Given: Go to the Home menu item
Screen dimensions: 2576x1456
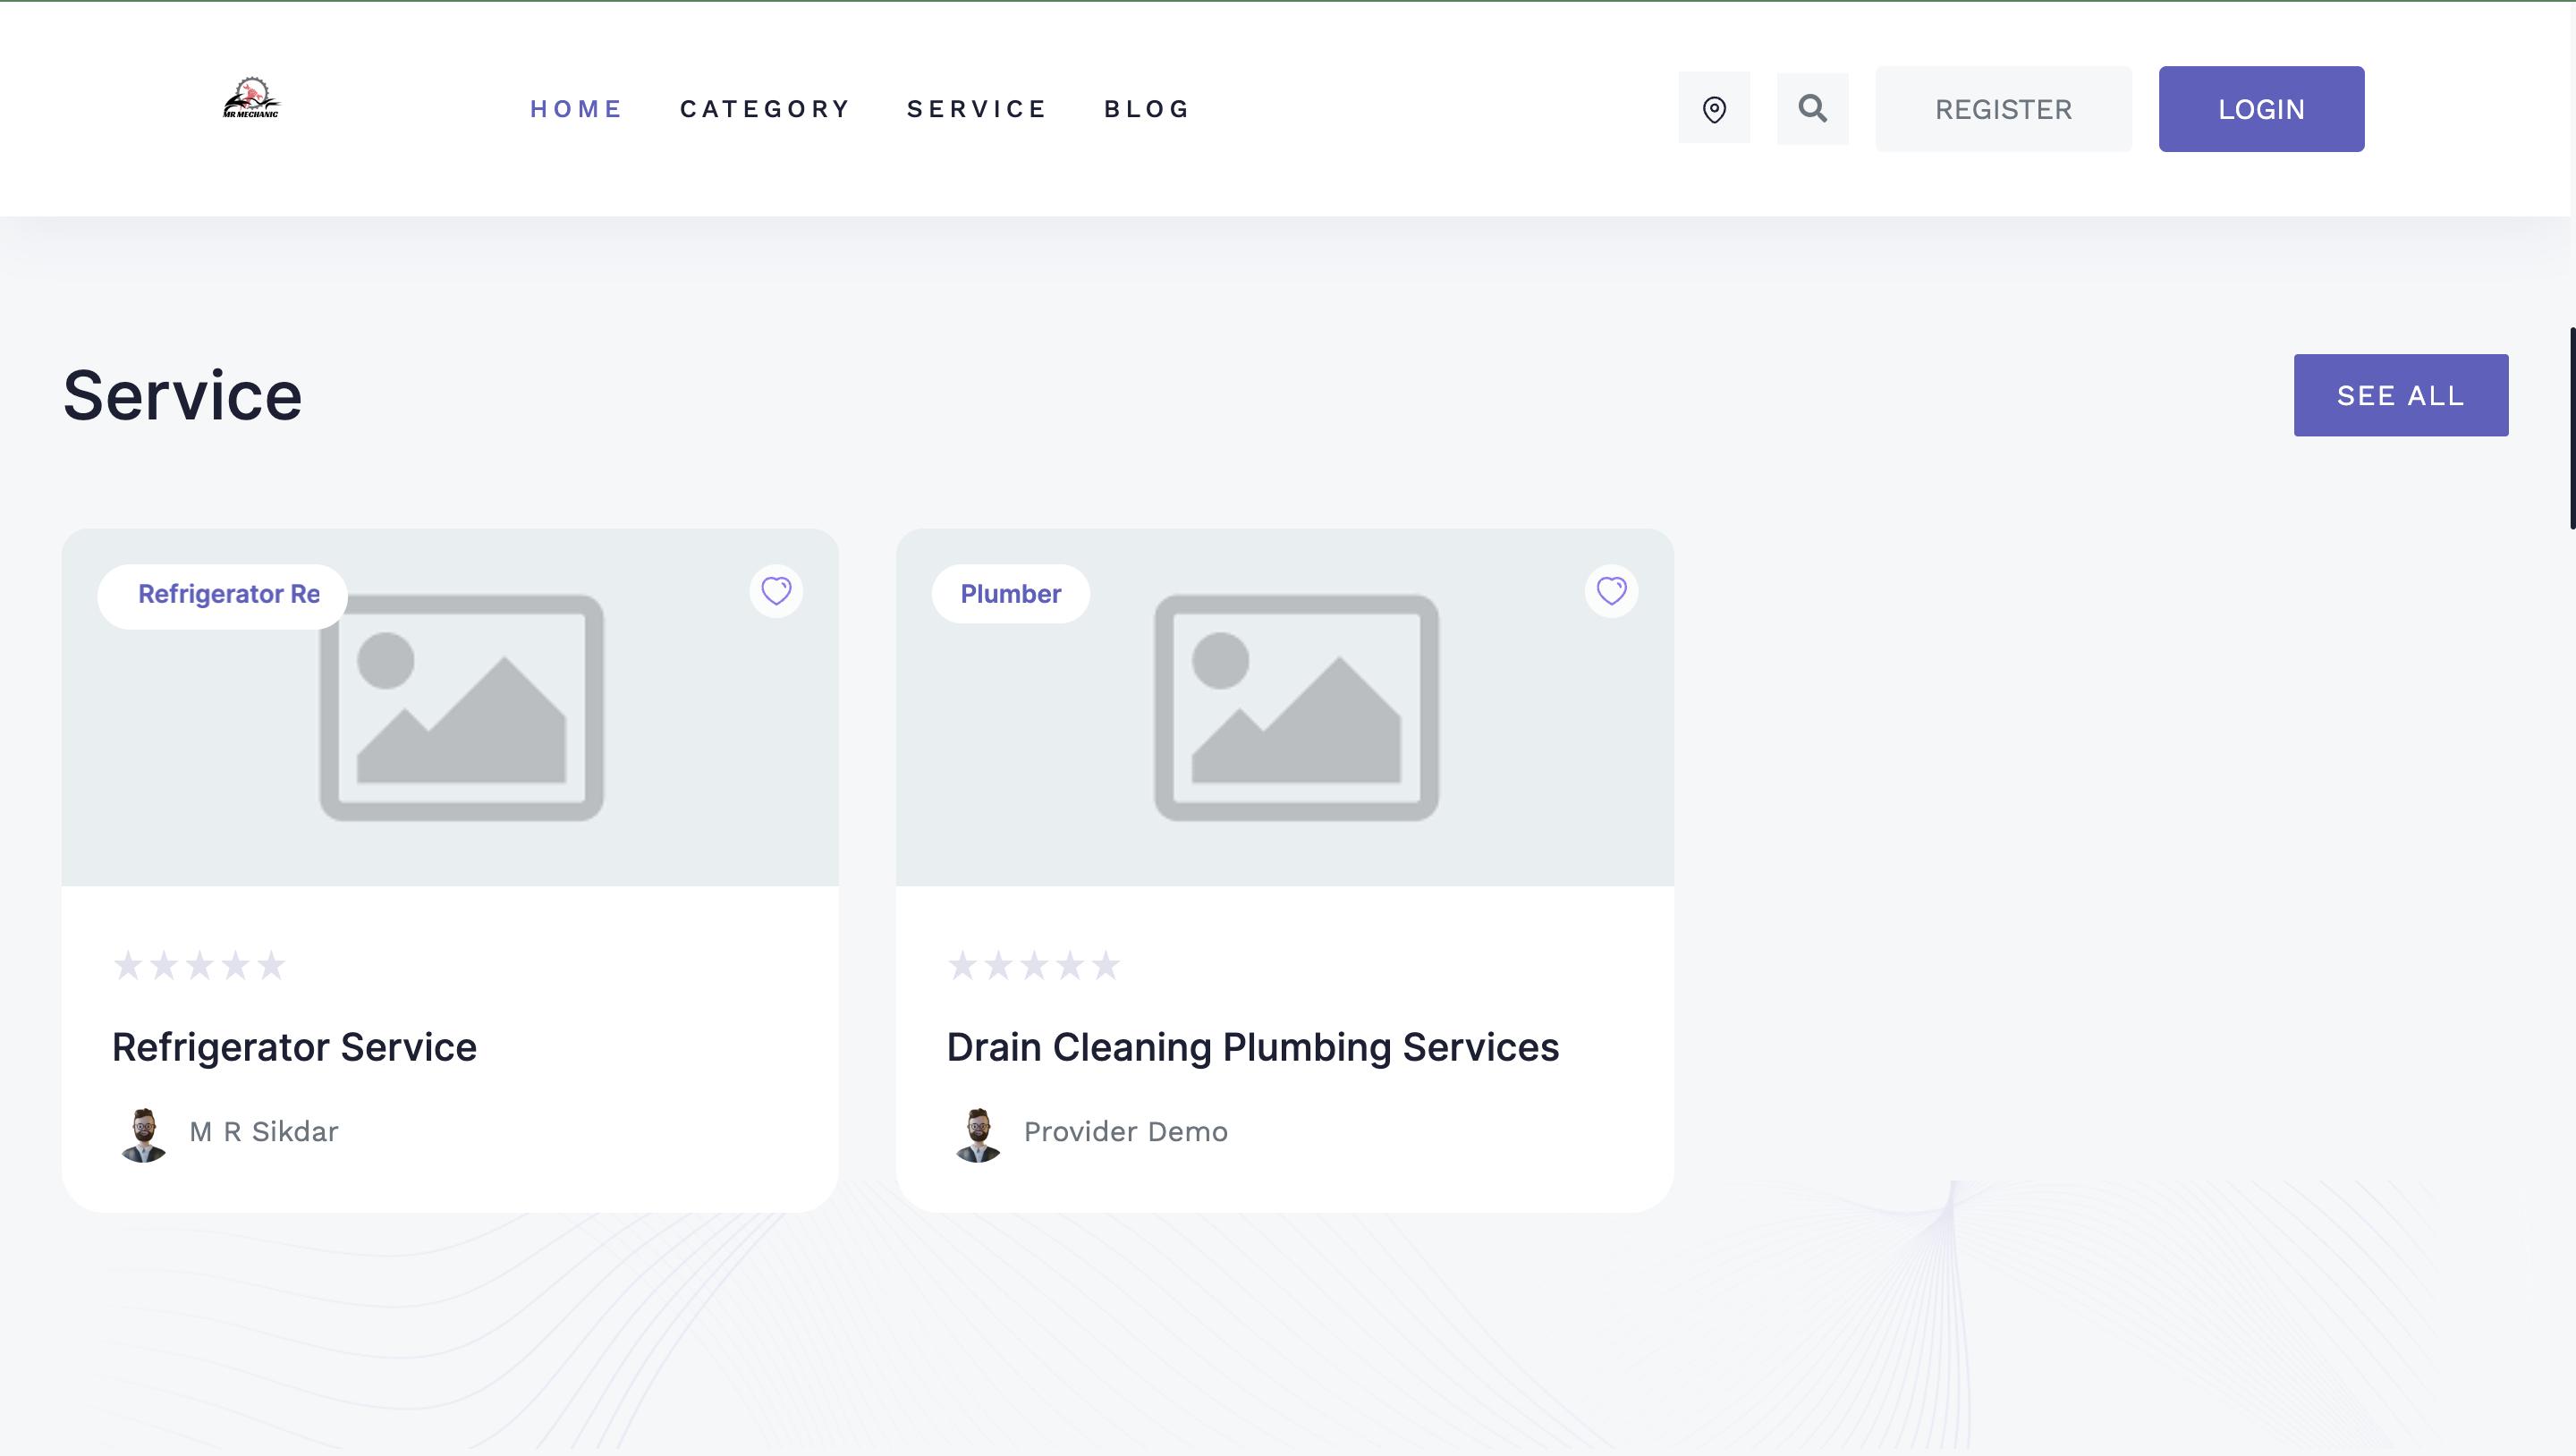Looking at the screenshot, I should (x=576, y=109).
